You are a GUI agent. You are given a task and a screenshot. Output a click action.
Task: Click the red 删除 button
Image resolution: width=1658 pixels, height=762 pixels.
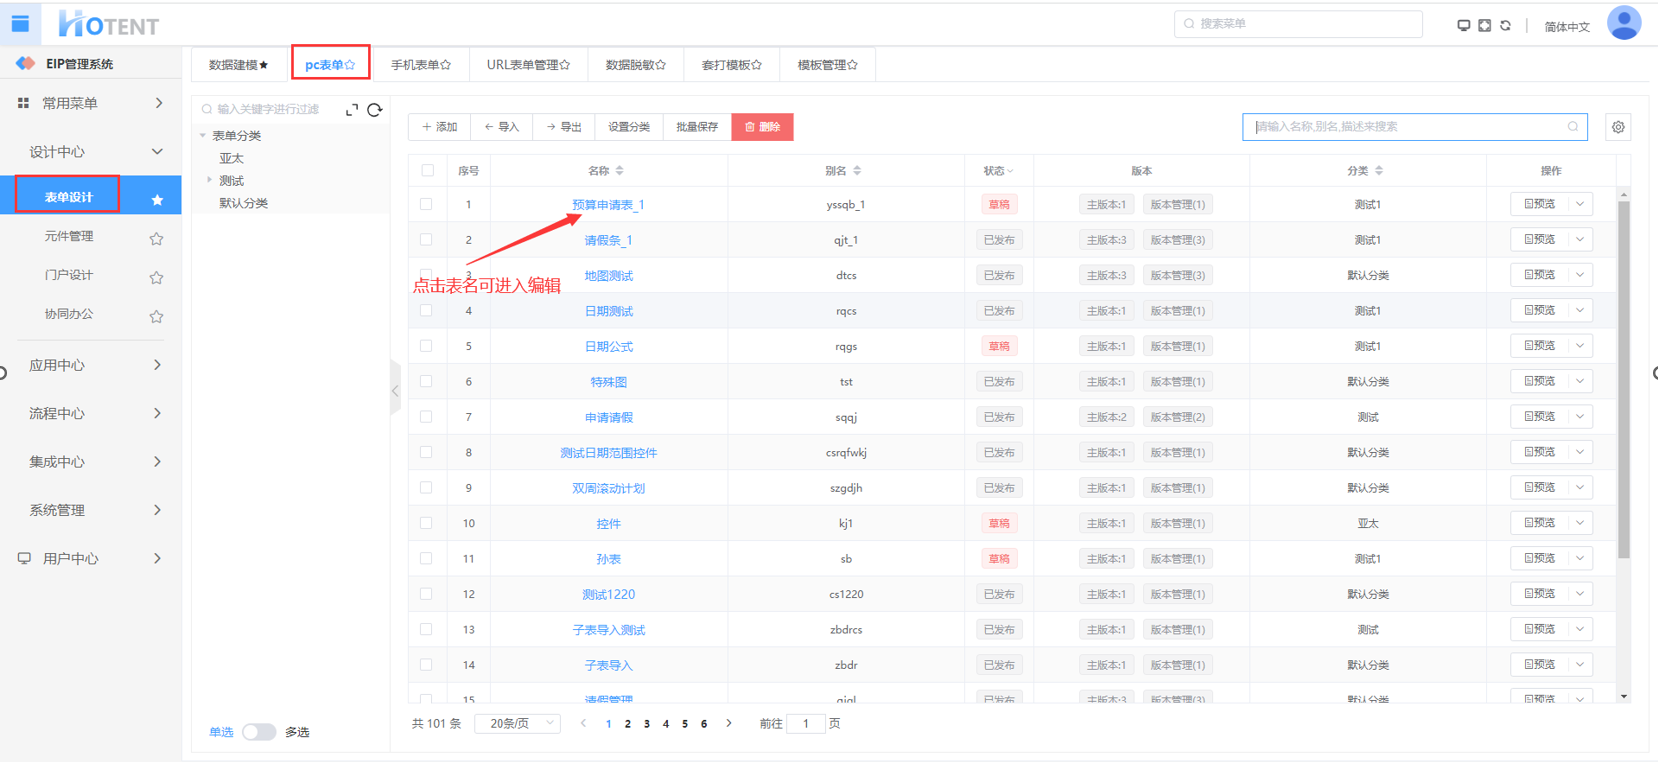coord(762,127)
